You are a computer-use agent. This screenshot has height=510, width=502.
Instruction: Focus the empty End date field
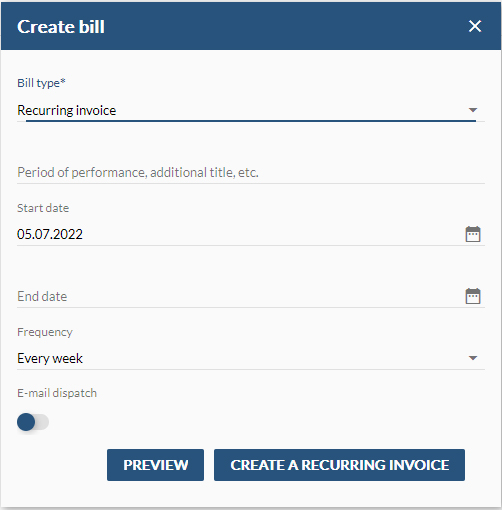240,296
